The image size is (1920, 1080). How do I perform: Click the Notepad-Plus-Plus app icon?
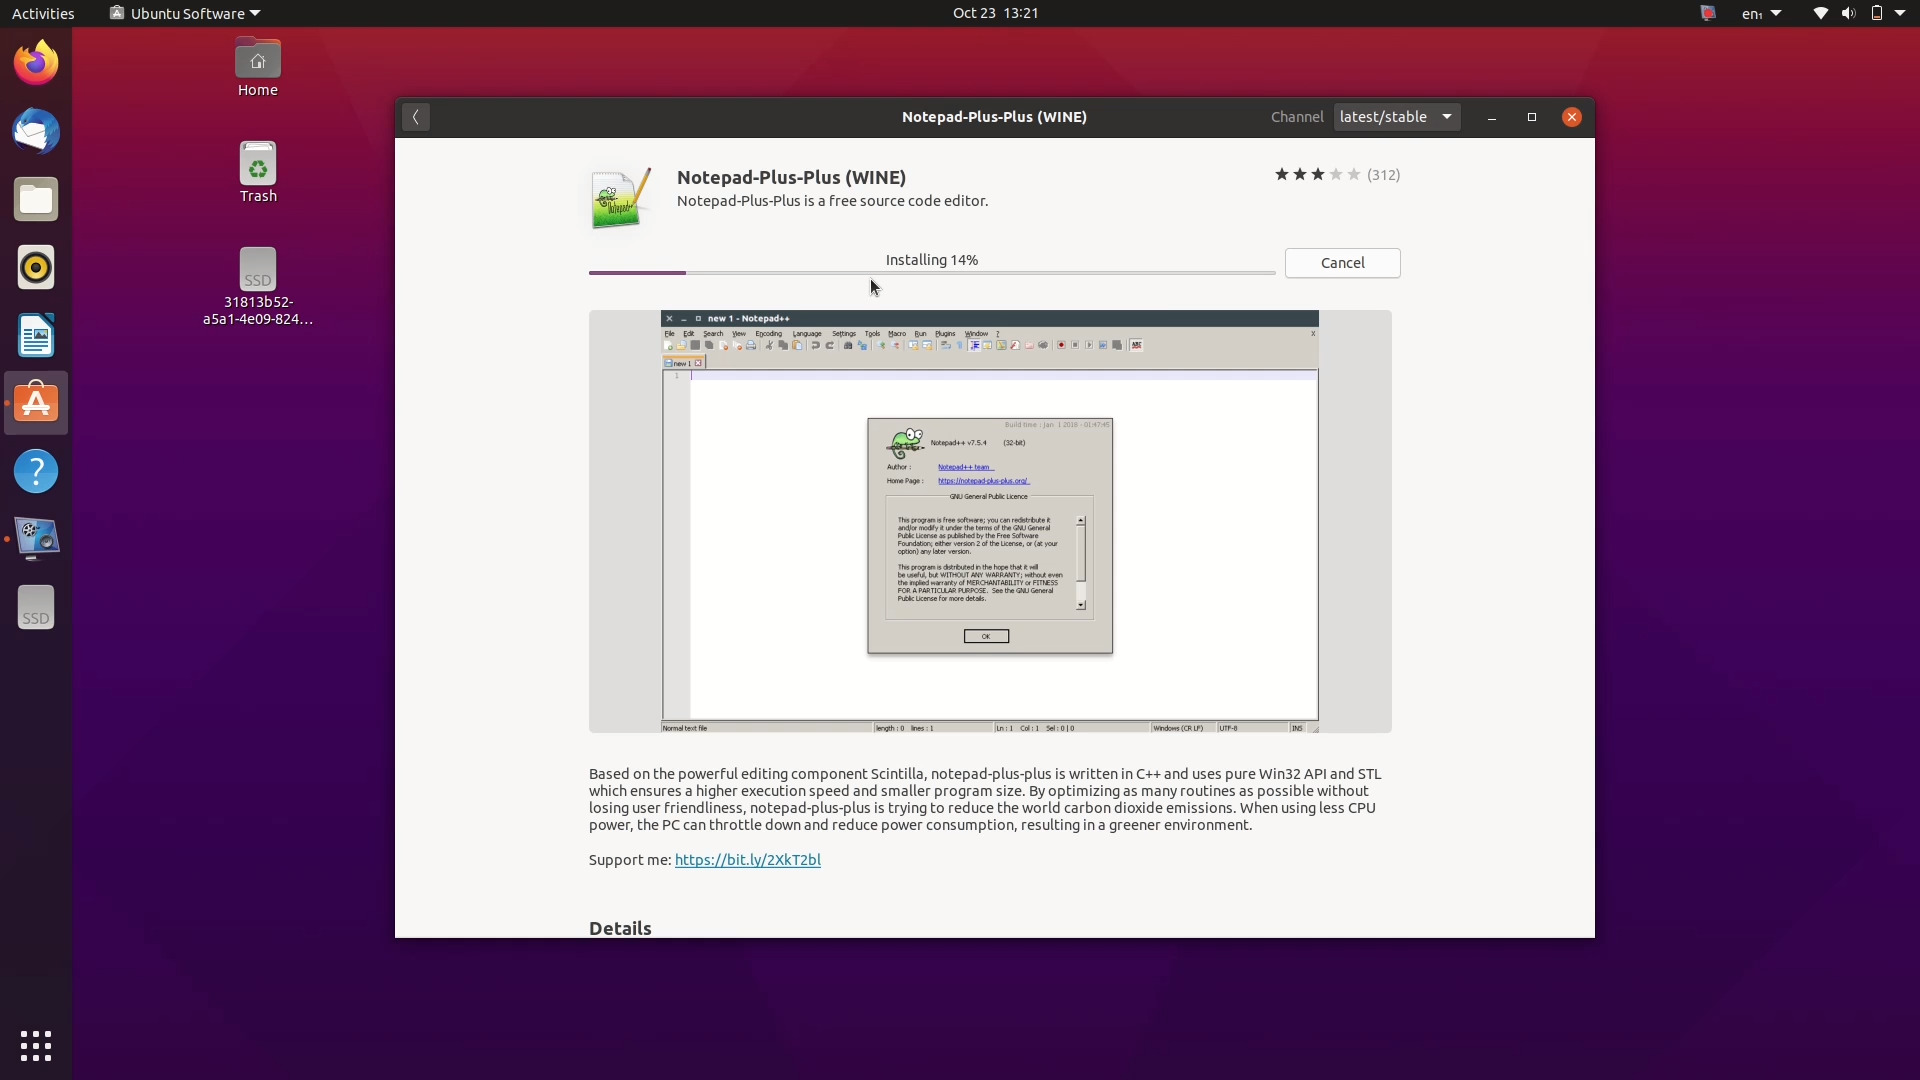click(620, 198)
